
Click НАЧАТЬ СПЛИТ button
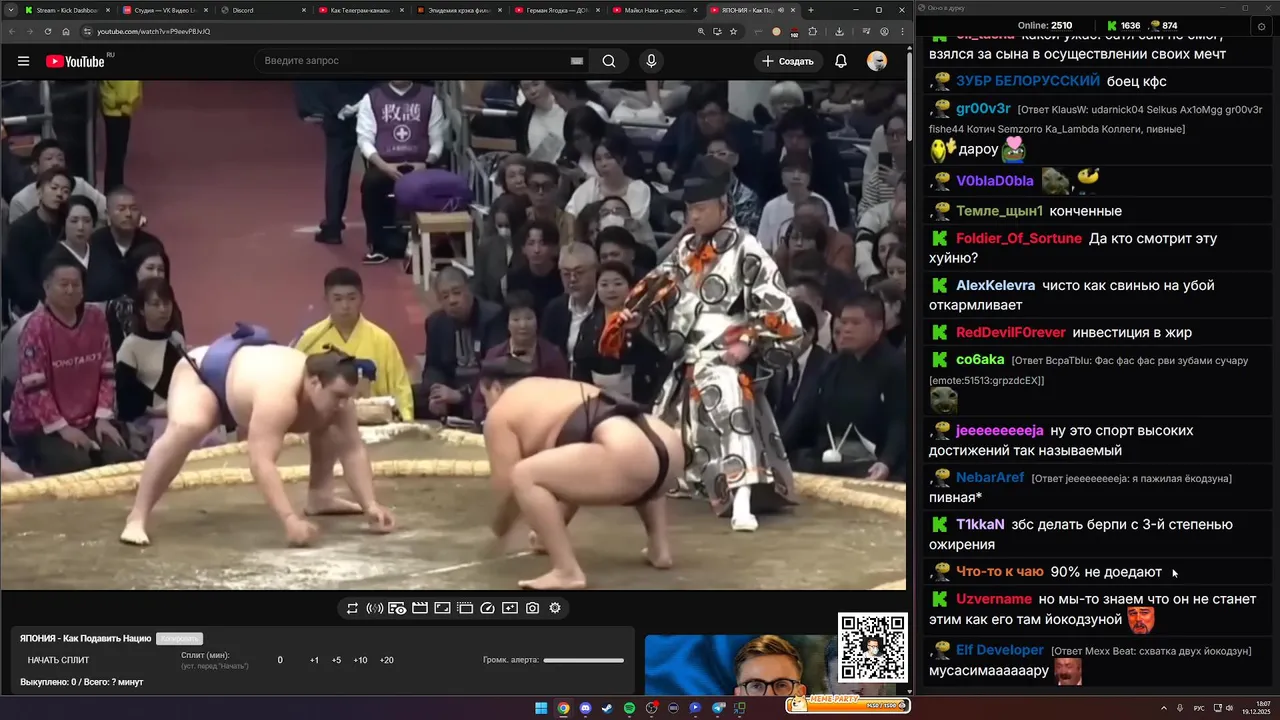click(x=58, y=660)
